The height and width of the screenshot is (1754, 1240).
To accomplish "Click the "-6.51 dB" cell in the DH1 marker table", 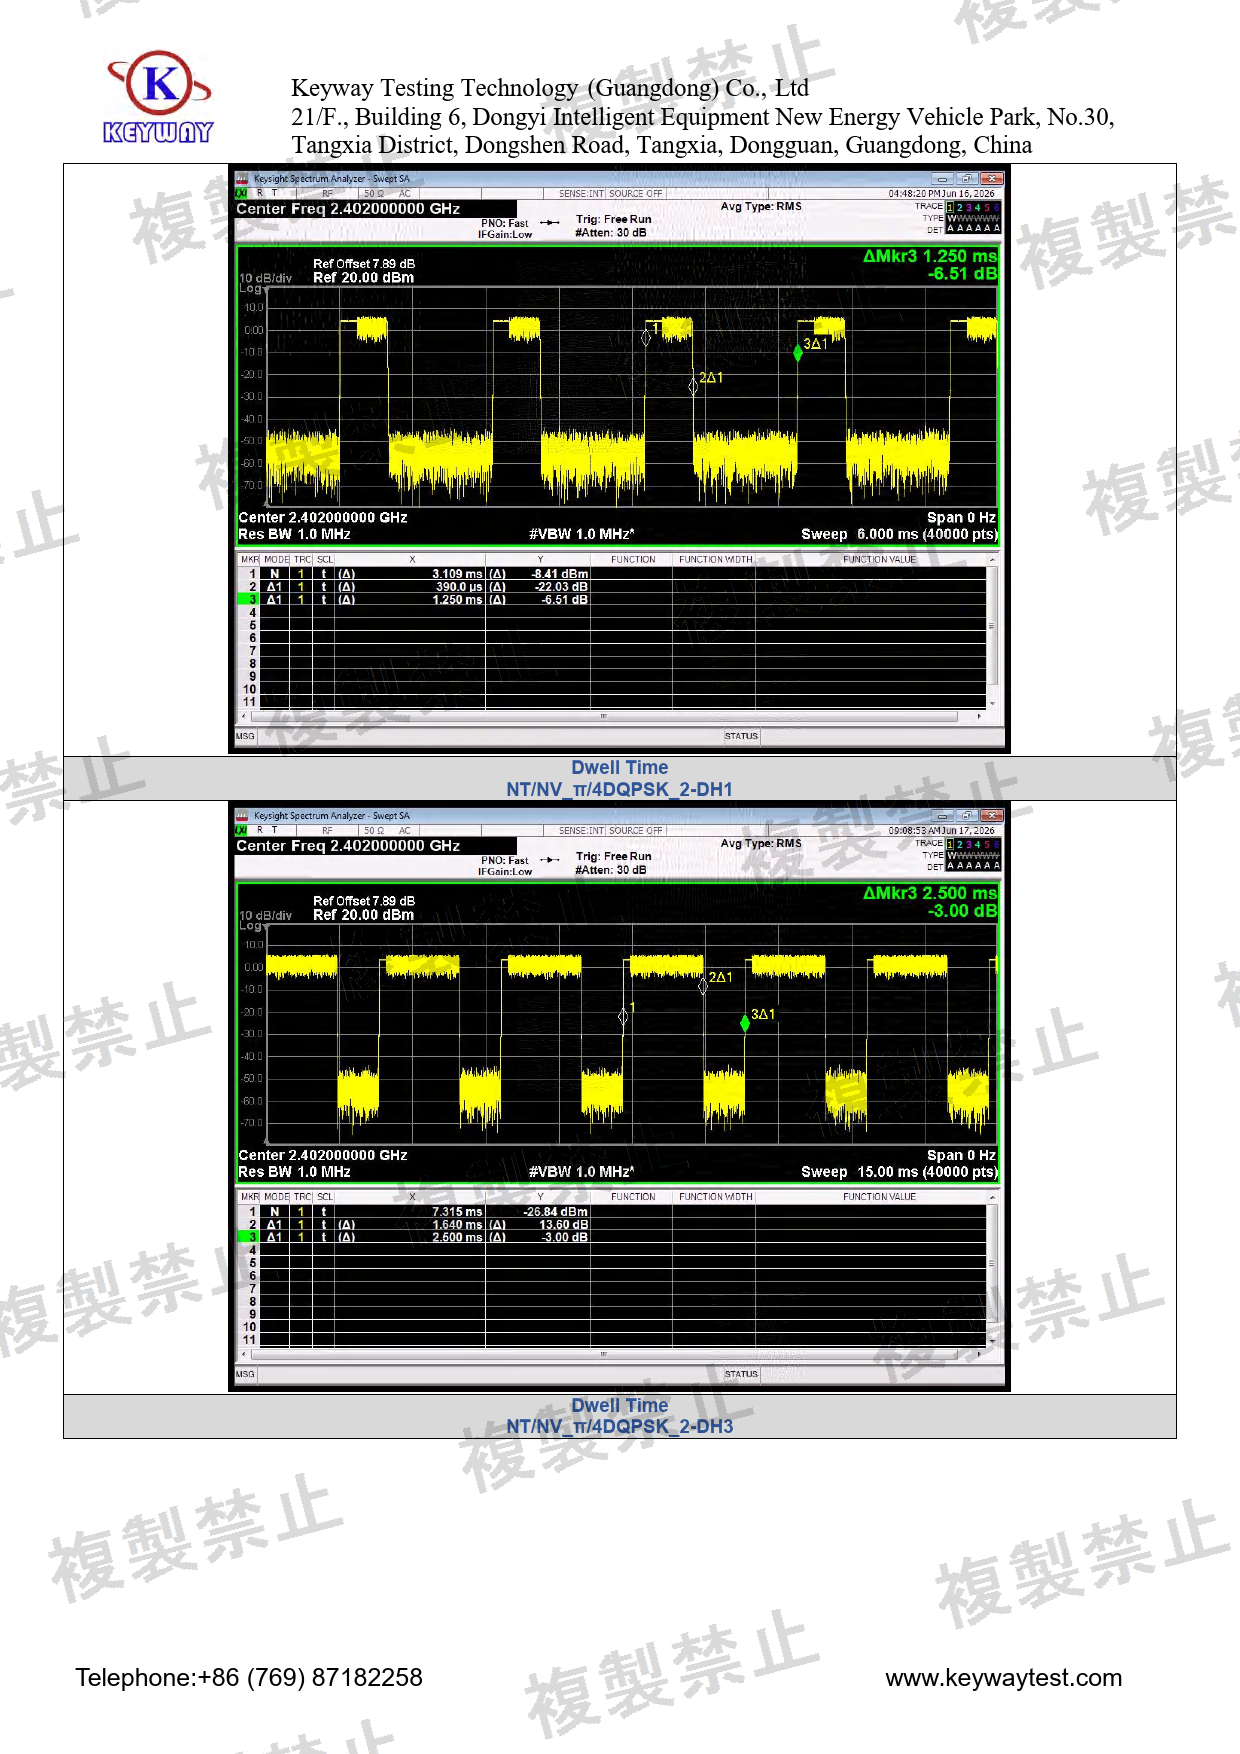I will pyautogui.click(x=565, y=600).
